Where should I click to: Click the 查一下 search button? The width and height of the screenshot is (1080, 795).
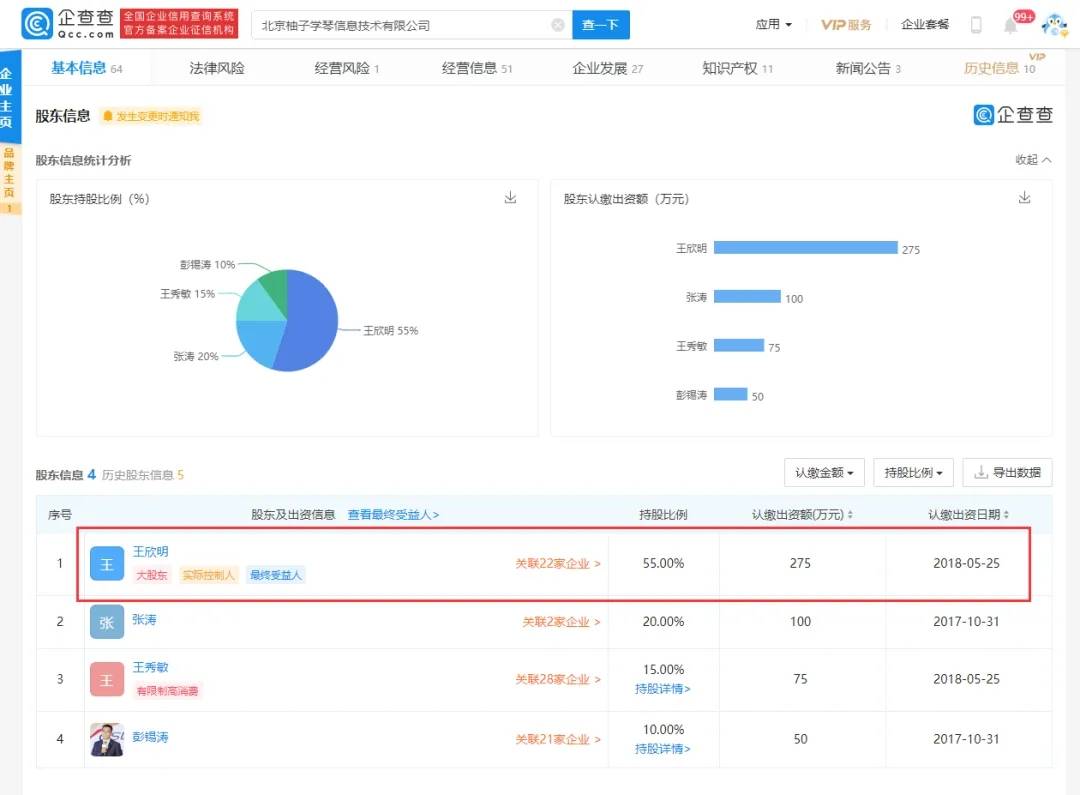[601, 25]
